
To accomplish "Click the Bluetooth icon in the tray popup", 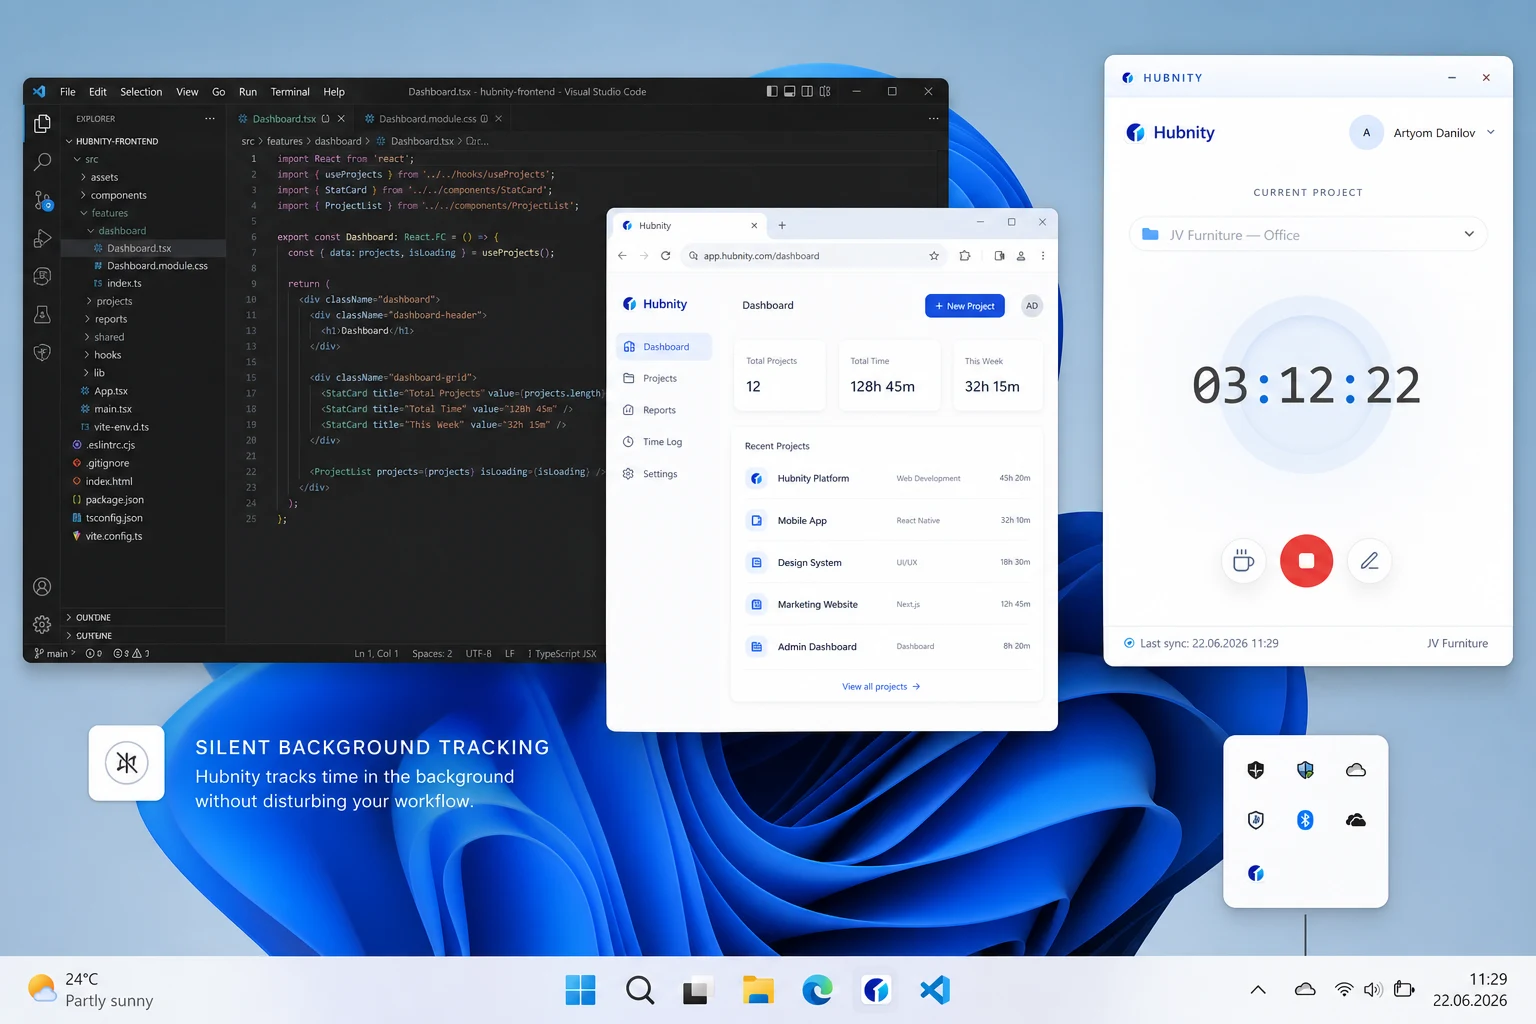I will (x=1305, y=820).
